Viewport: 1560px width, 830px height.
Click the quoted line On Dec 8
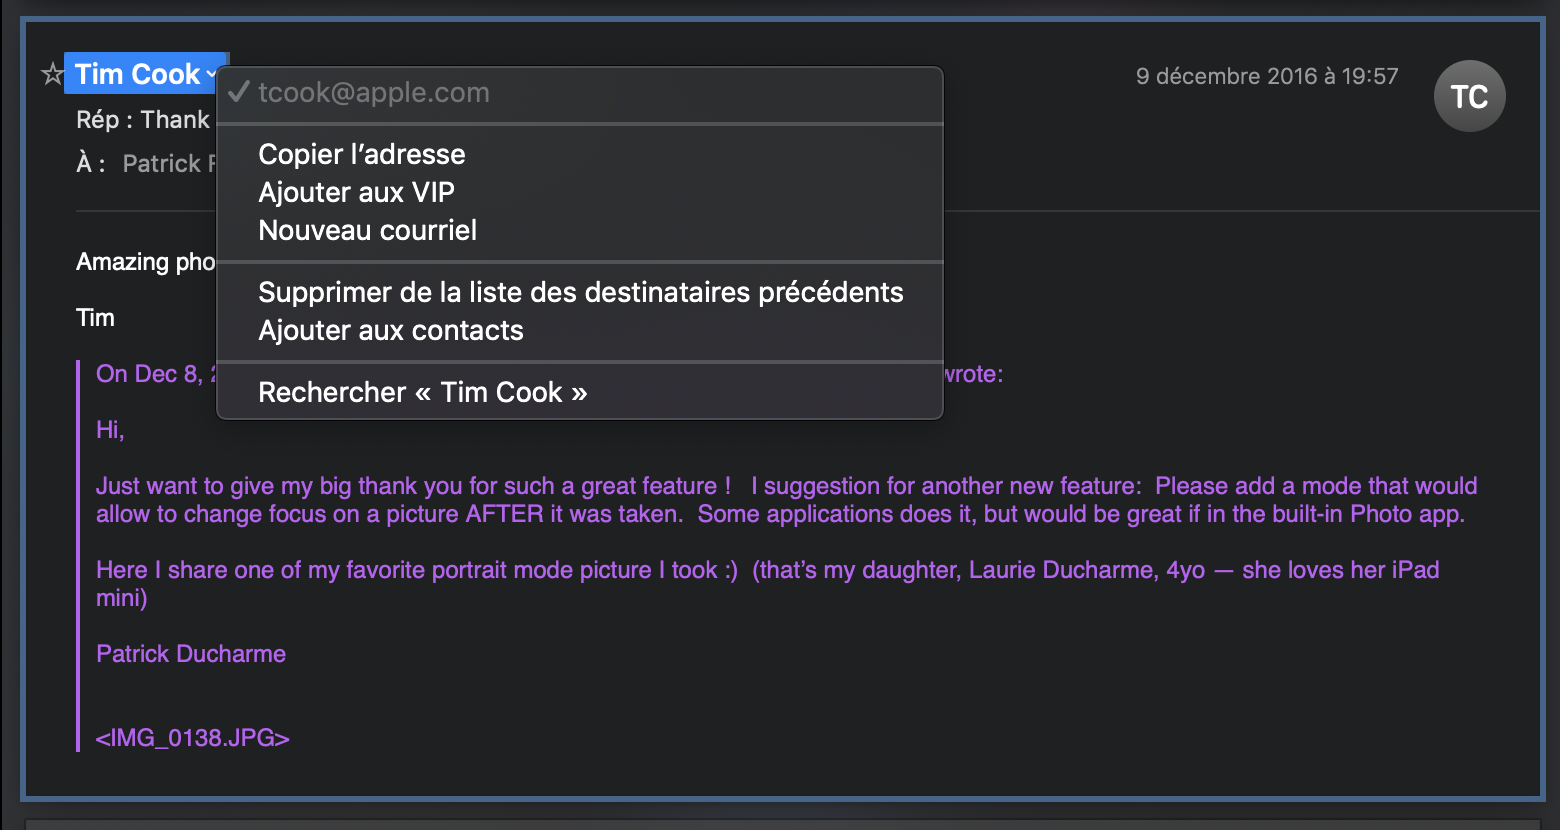tap(155, 374)
